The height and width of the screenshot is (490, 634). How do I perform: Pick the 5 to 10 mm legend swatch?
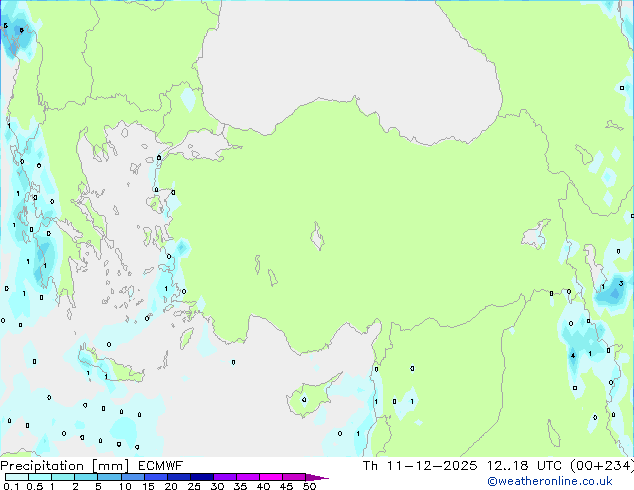coord(109,477)
